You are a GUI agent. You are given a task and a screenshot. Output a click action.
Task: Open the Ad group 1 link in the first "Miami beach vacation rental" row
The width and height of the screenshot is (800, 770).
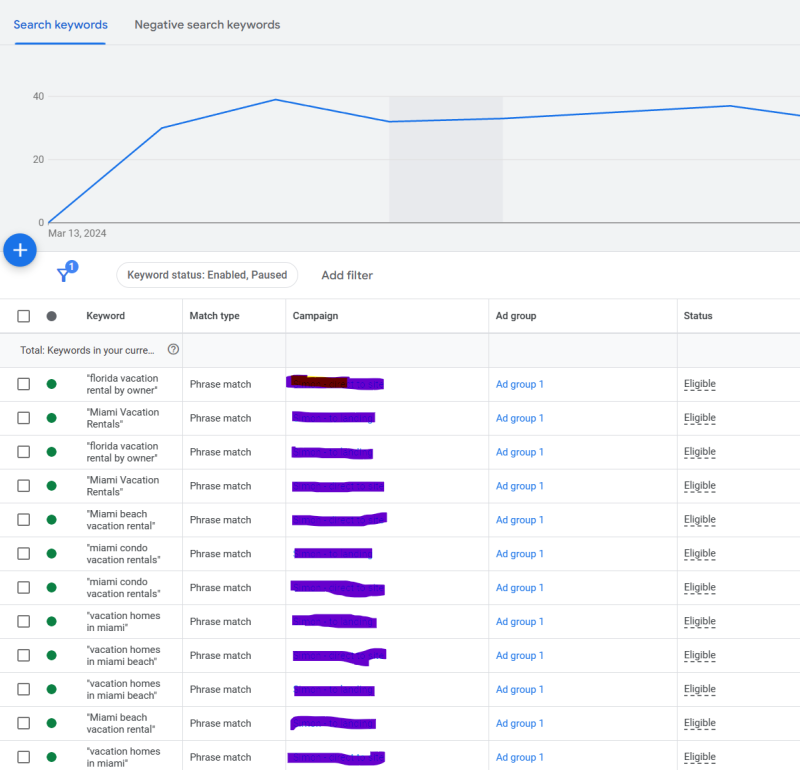tap(519, 520)
